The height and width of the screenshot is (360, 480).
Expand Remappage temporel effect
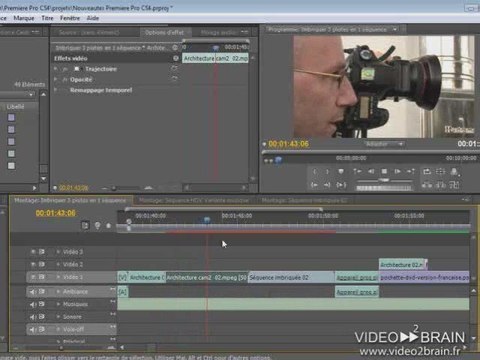(x=56, y=90)
